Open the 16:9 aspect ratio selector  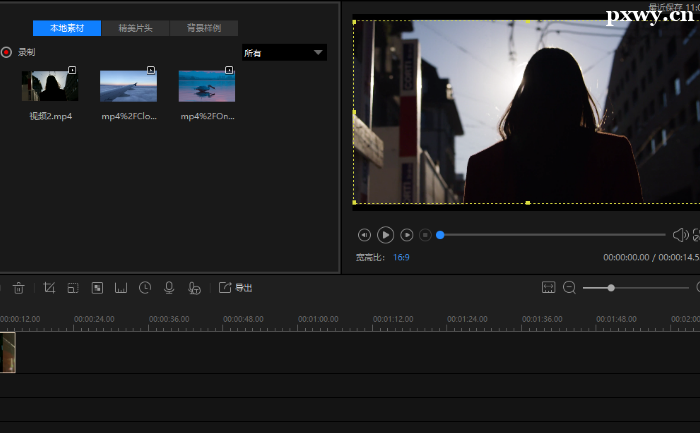click(400, 257)
